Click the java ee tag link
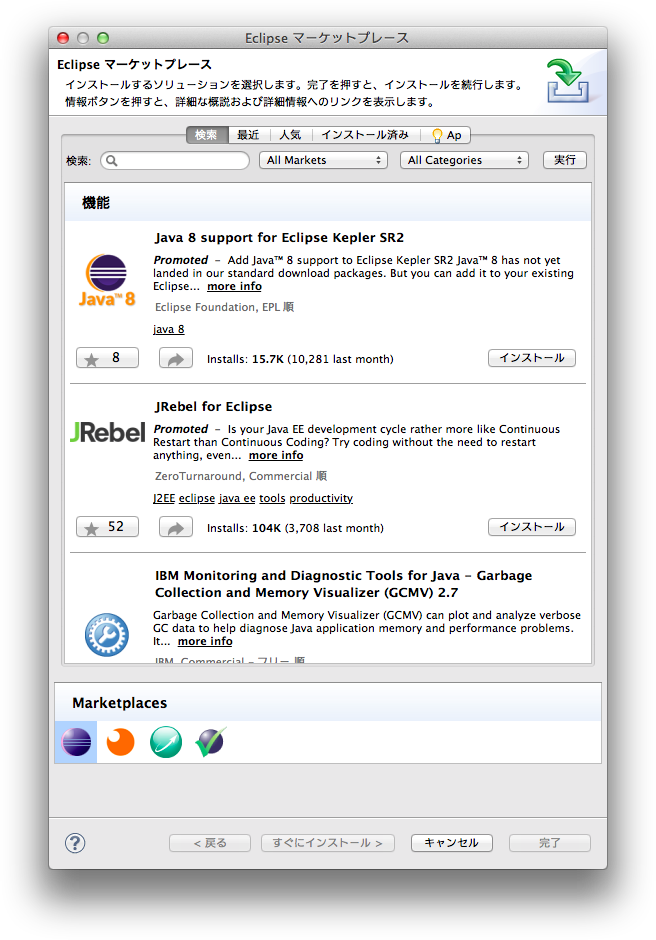This screenshot has width=656, height=940. pyautogui.click(x=237, y=498)
